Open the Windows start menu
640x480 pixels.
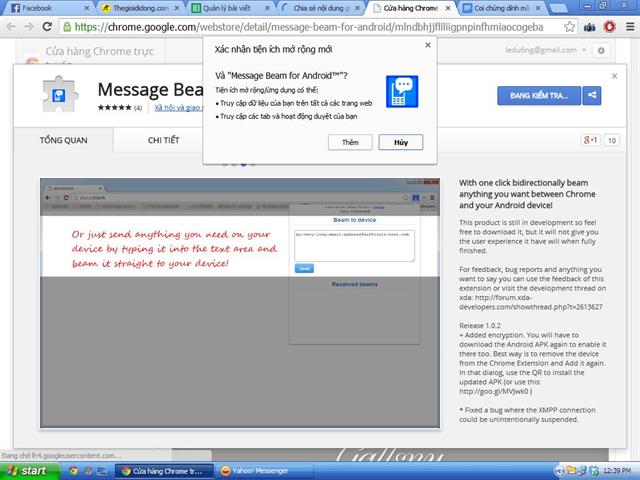pyautogui.click(x=29, y=471)
